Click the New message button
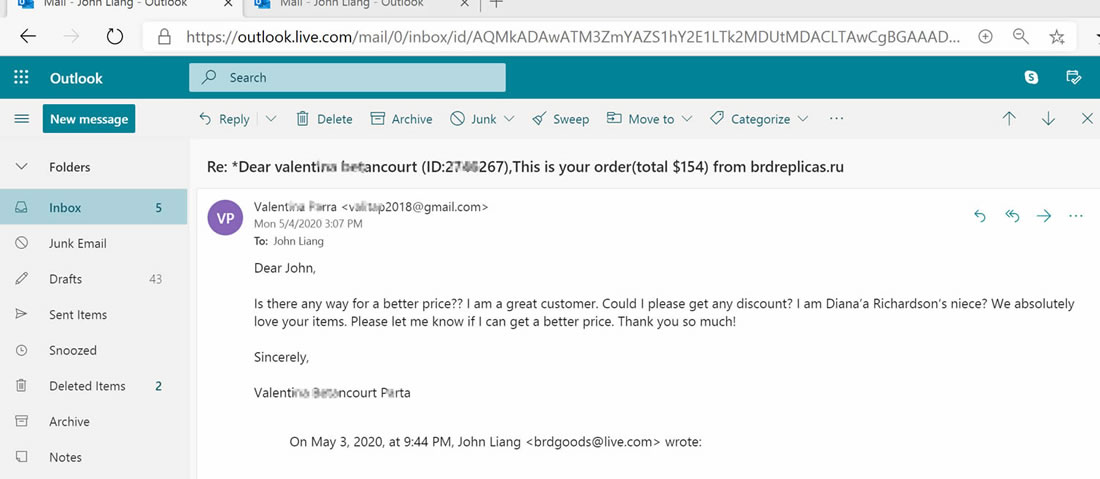The image size is (1100, 479). tap(89, 119)
